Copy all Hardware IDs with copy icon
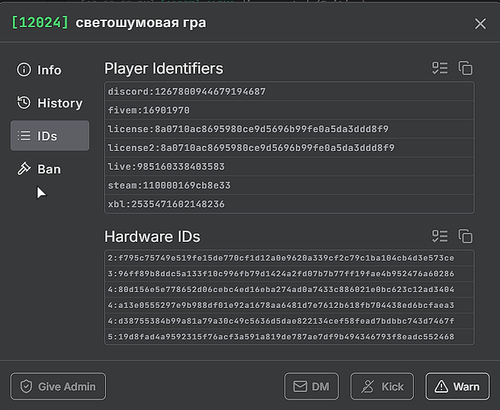Viewport: 500px width, 410px height. [x=465, y=236]
